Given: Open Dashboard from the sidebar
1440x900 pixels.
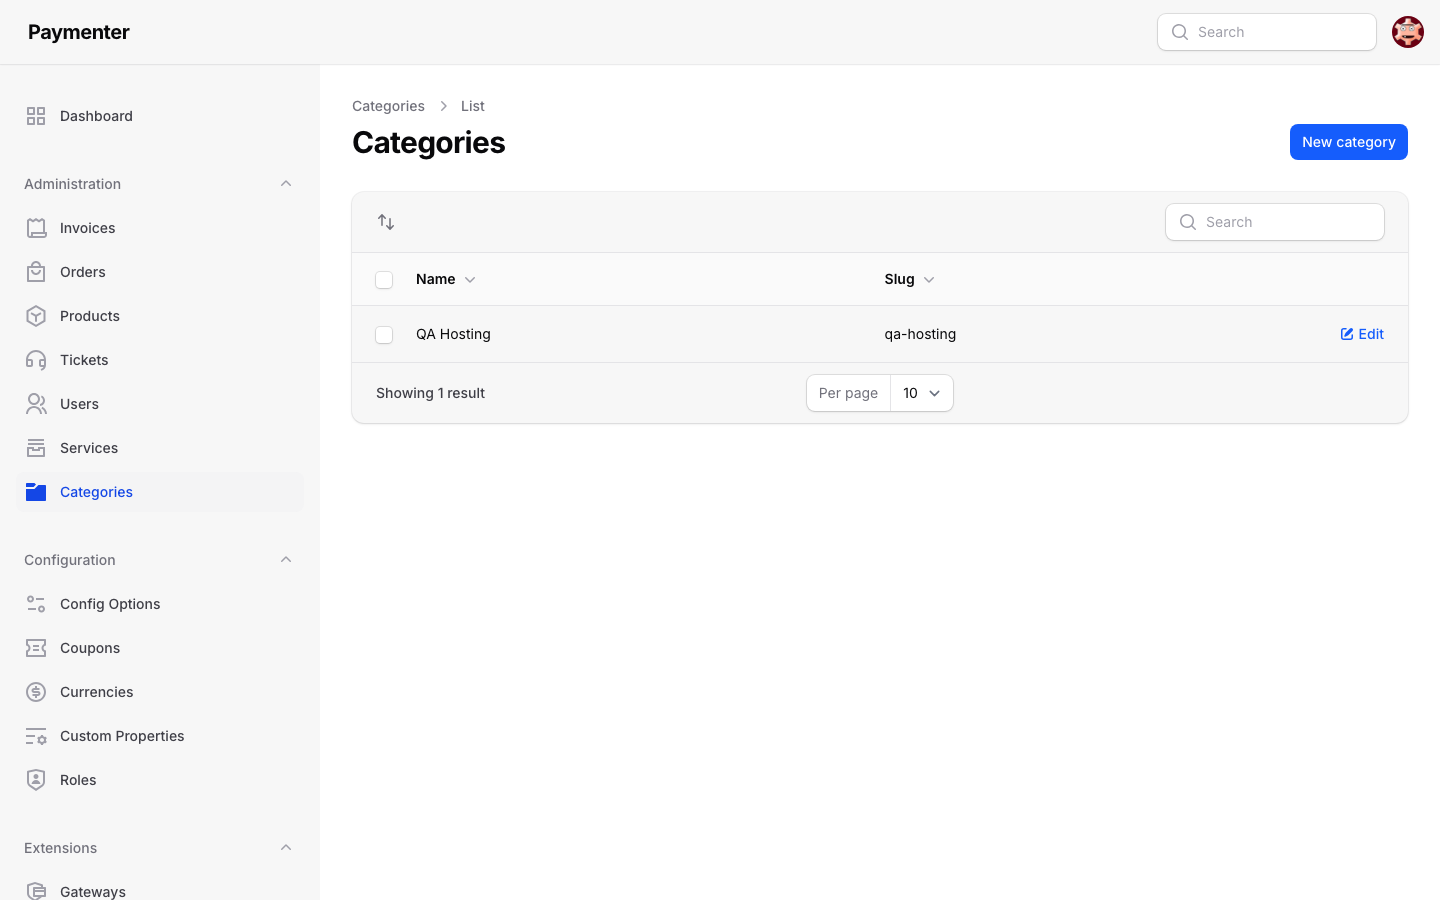Looking at the screenshot, I should (x=160, y=116).
